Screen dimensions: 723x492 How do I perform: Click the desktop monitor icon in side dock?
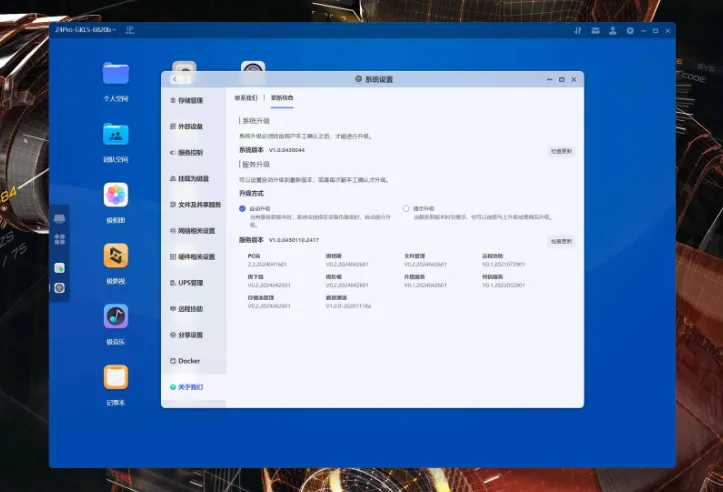pyautogui.click(x=59, y=219)
